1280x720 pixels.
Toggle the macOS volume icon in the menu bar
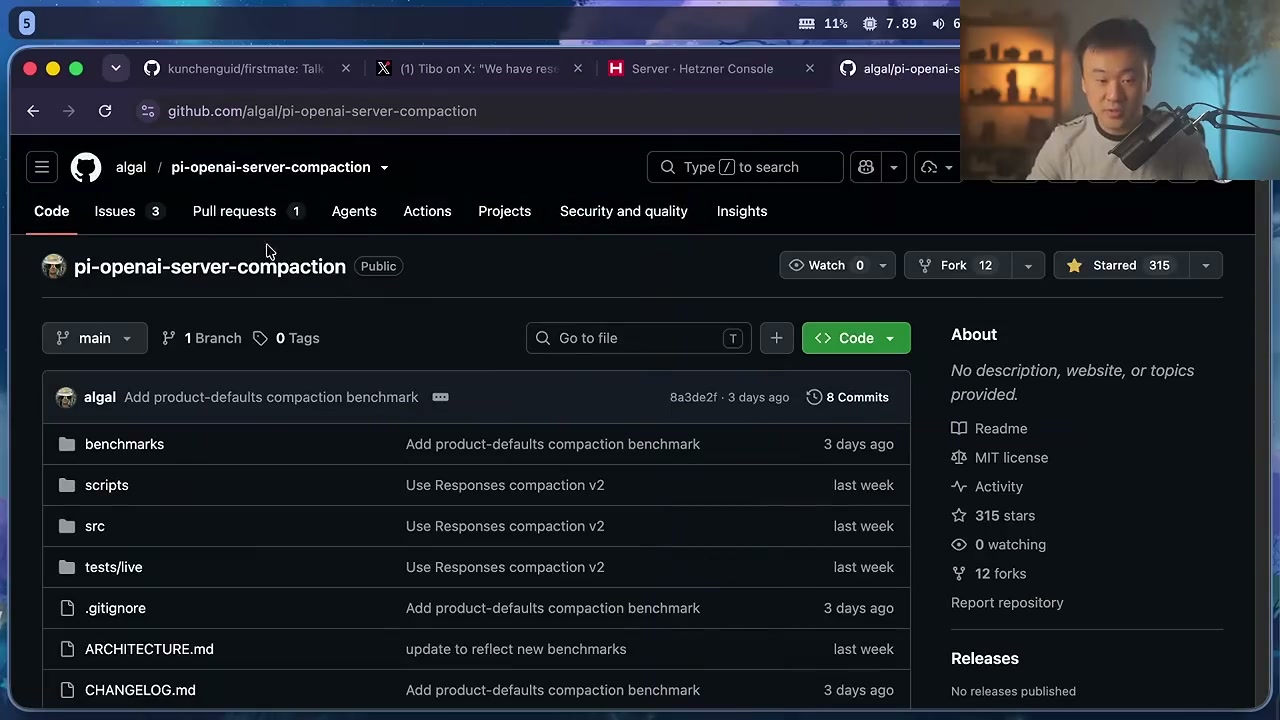(x=938, y=23)
